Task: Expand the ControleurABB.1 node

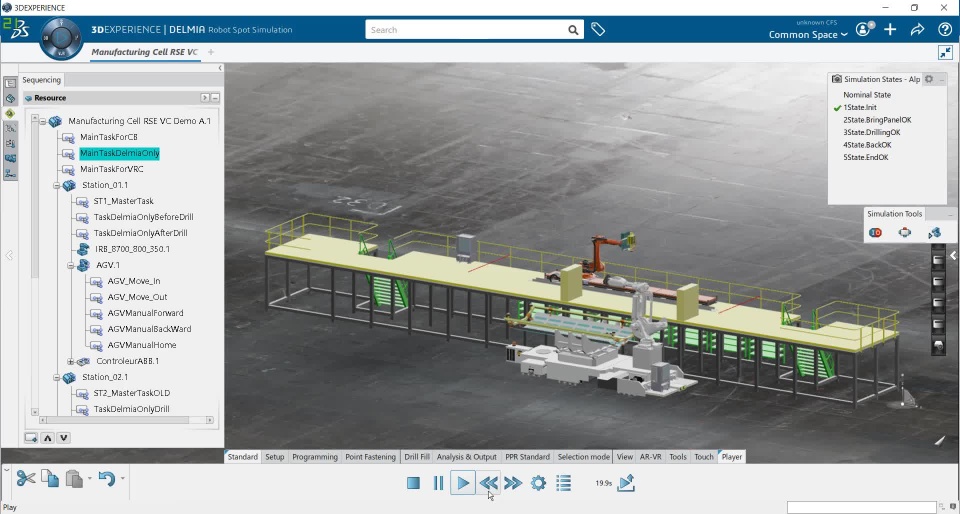Action: [70, 361]
